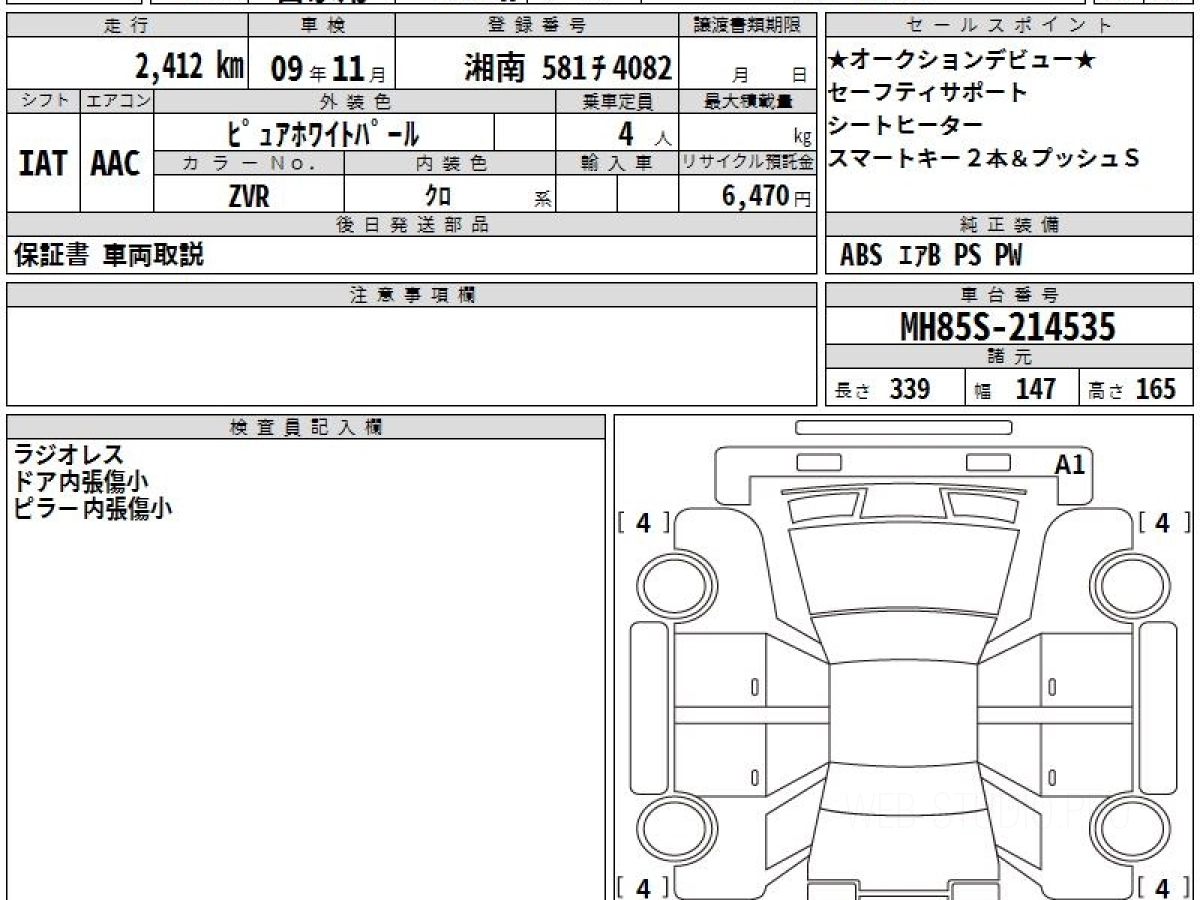The width and height of the screenshot is (1200, 900).
Task: Select the シートヒーター sales point
Action: click(906, 126)
